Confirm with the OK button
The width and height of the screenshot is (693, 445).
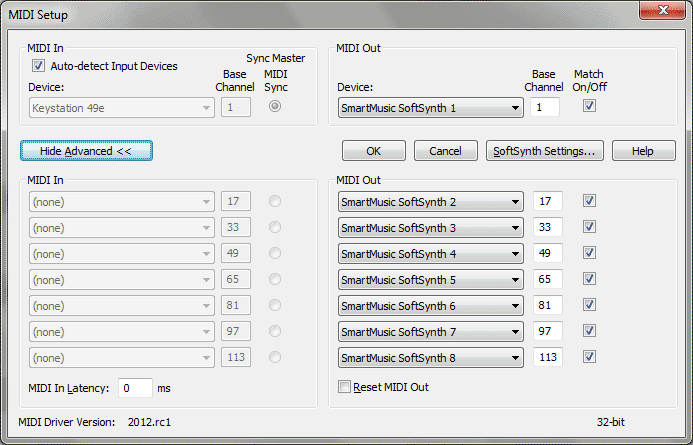(x=373, y=151)
